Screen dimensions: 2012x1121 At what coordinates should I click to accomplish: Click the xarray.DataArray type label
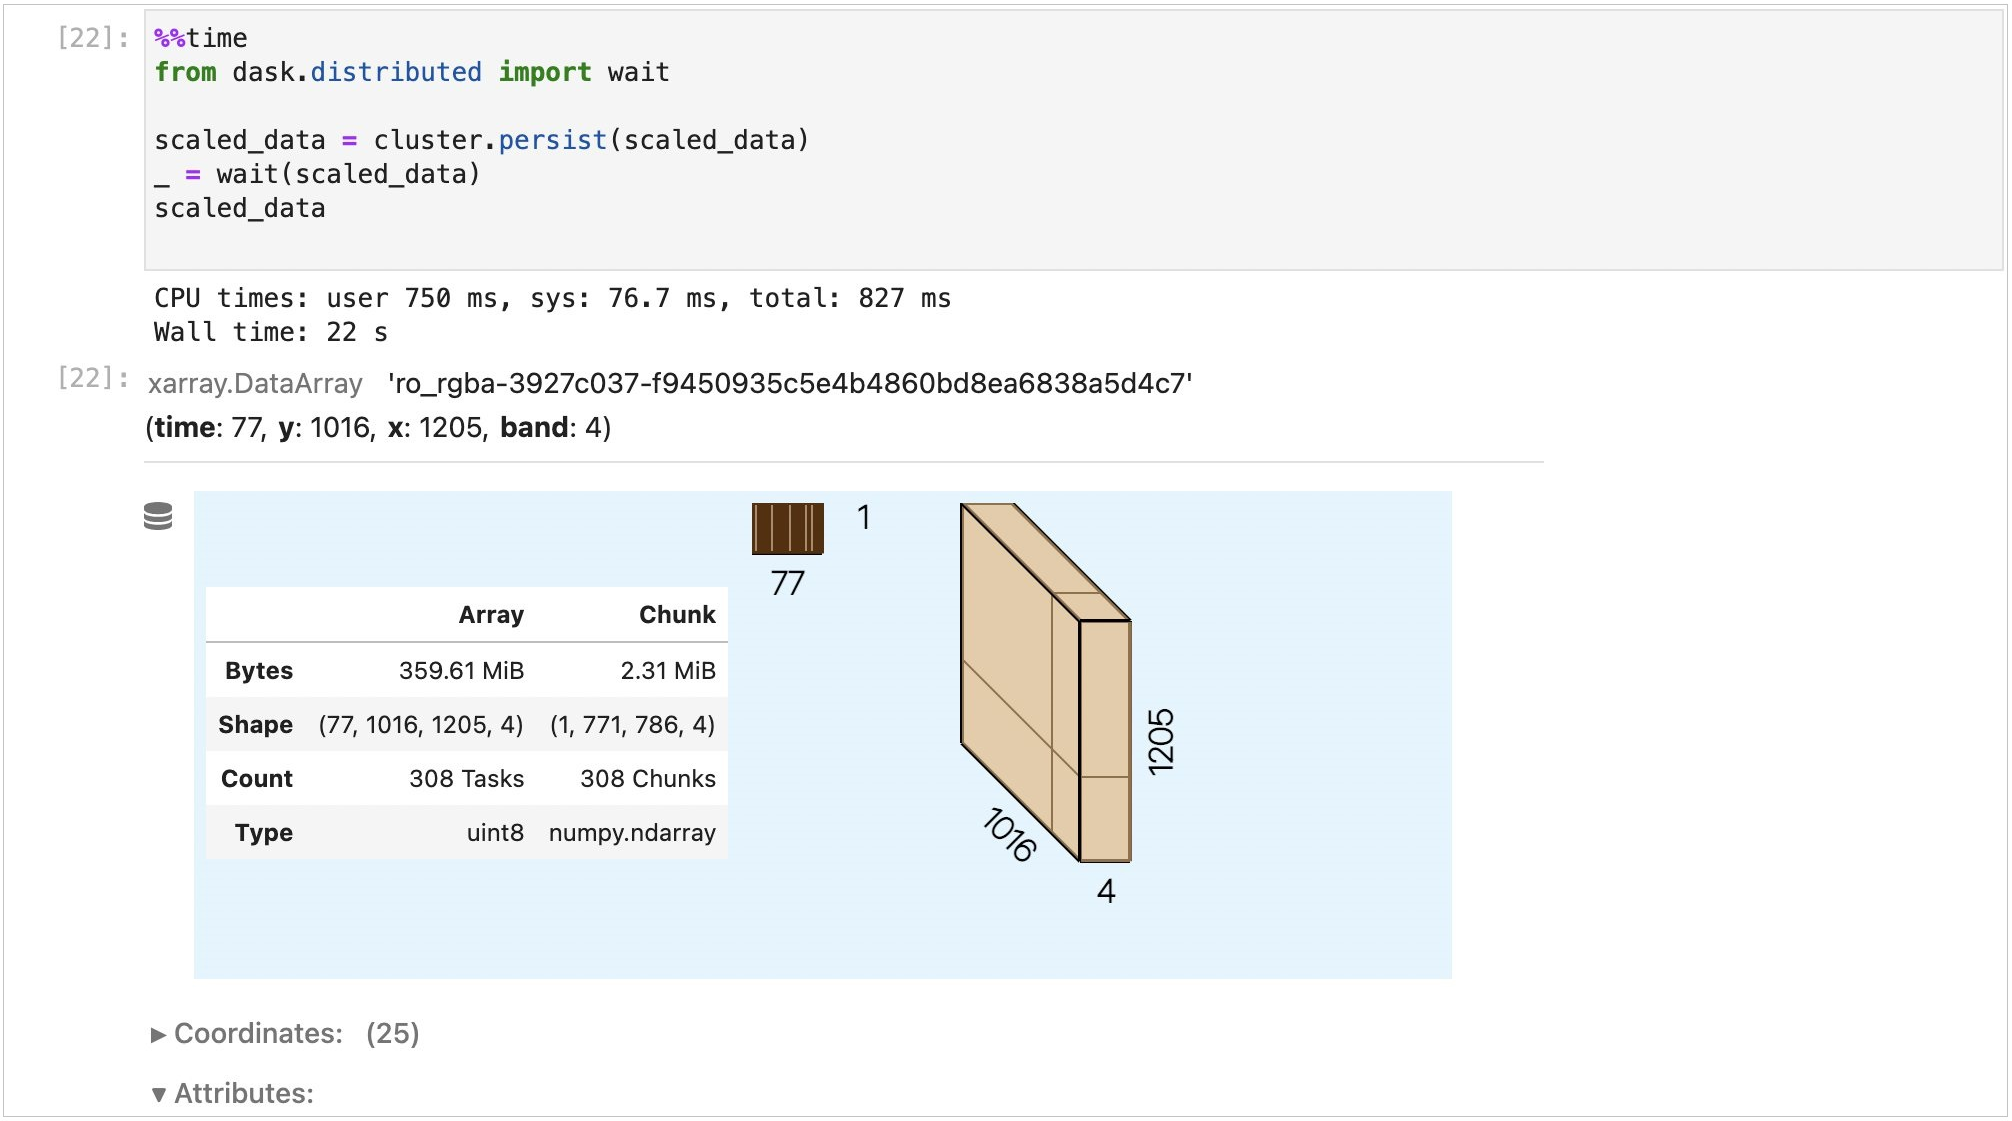(x=255, y=384)
